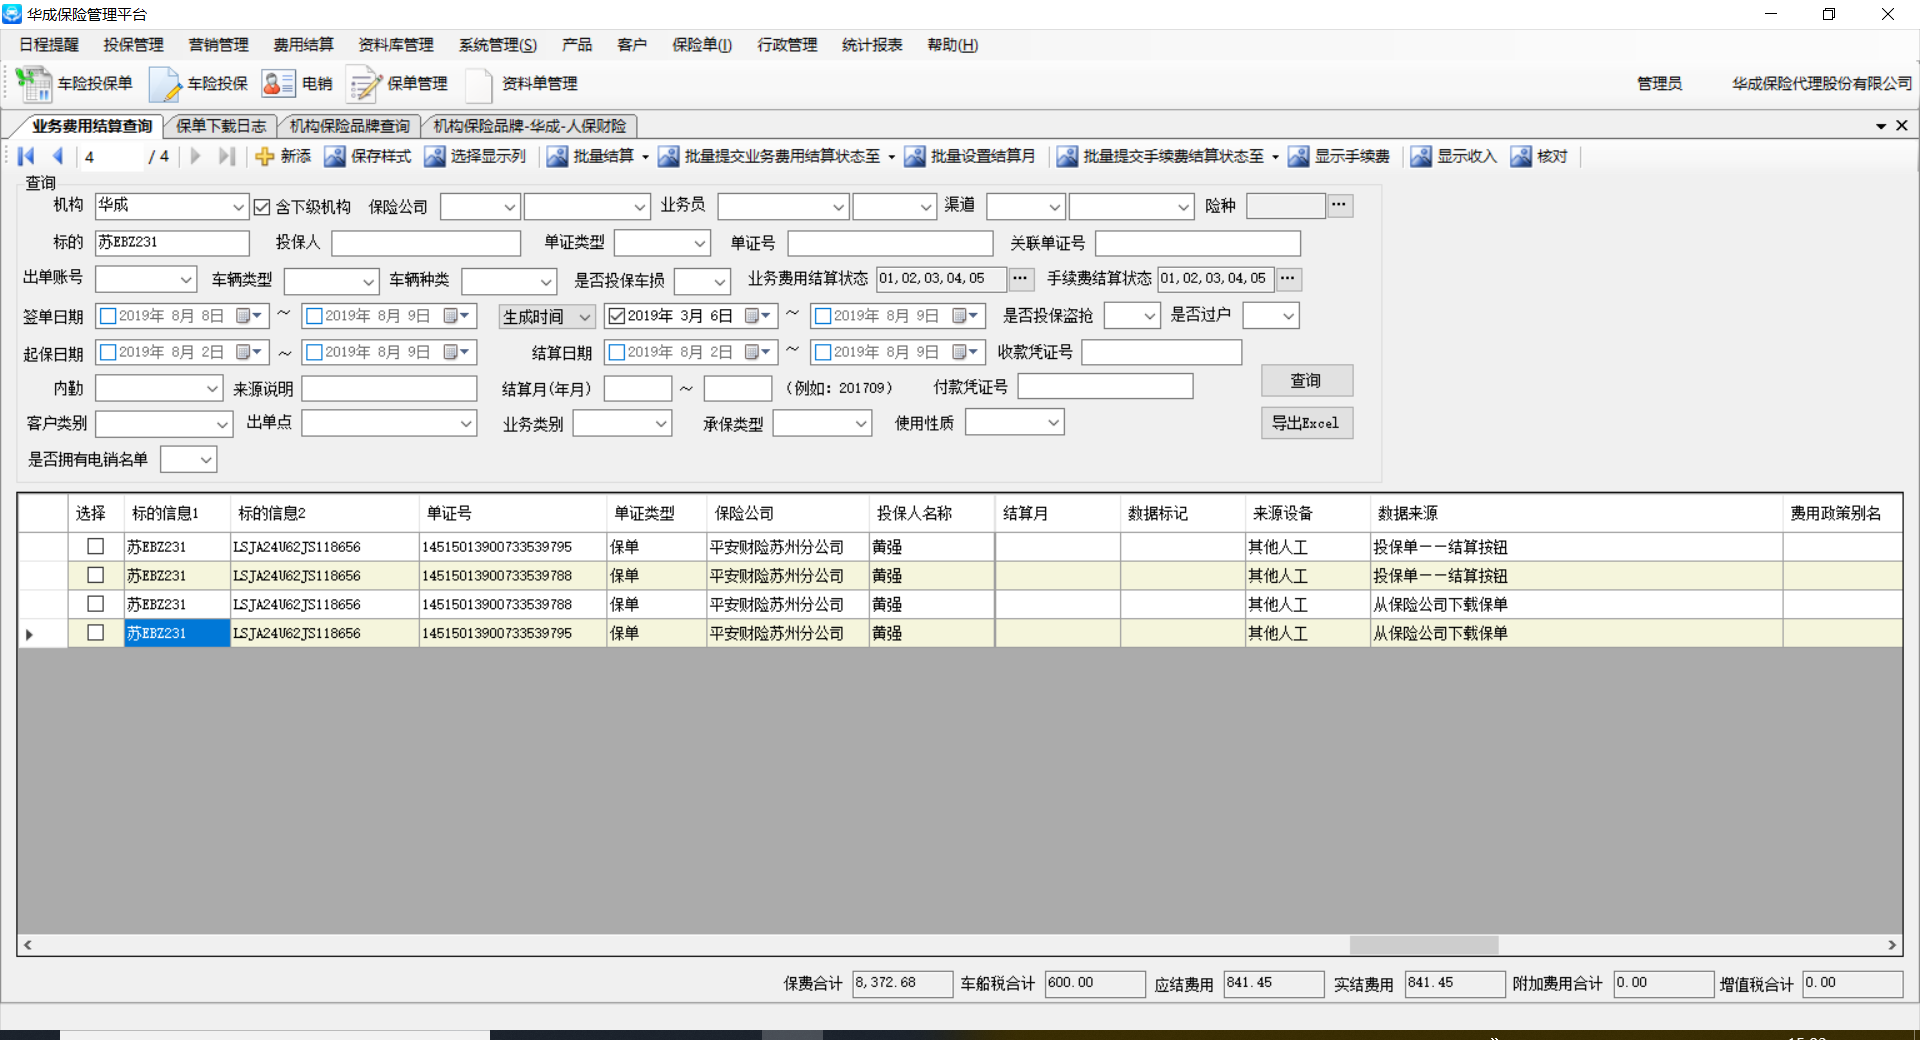Click the 查询 search button
1920x1040 pixels.
pyautogui.click(x=1306, y=380)
